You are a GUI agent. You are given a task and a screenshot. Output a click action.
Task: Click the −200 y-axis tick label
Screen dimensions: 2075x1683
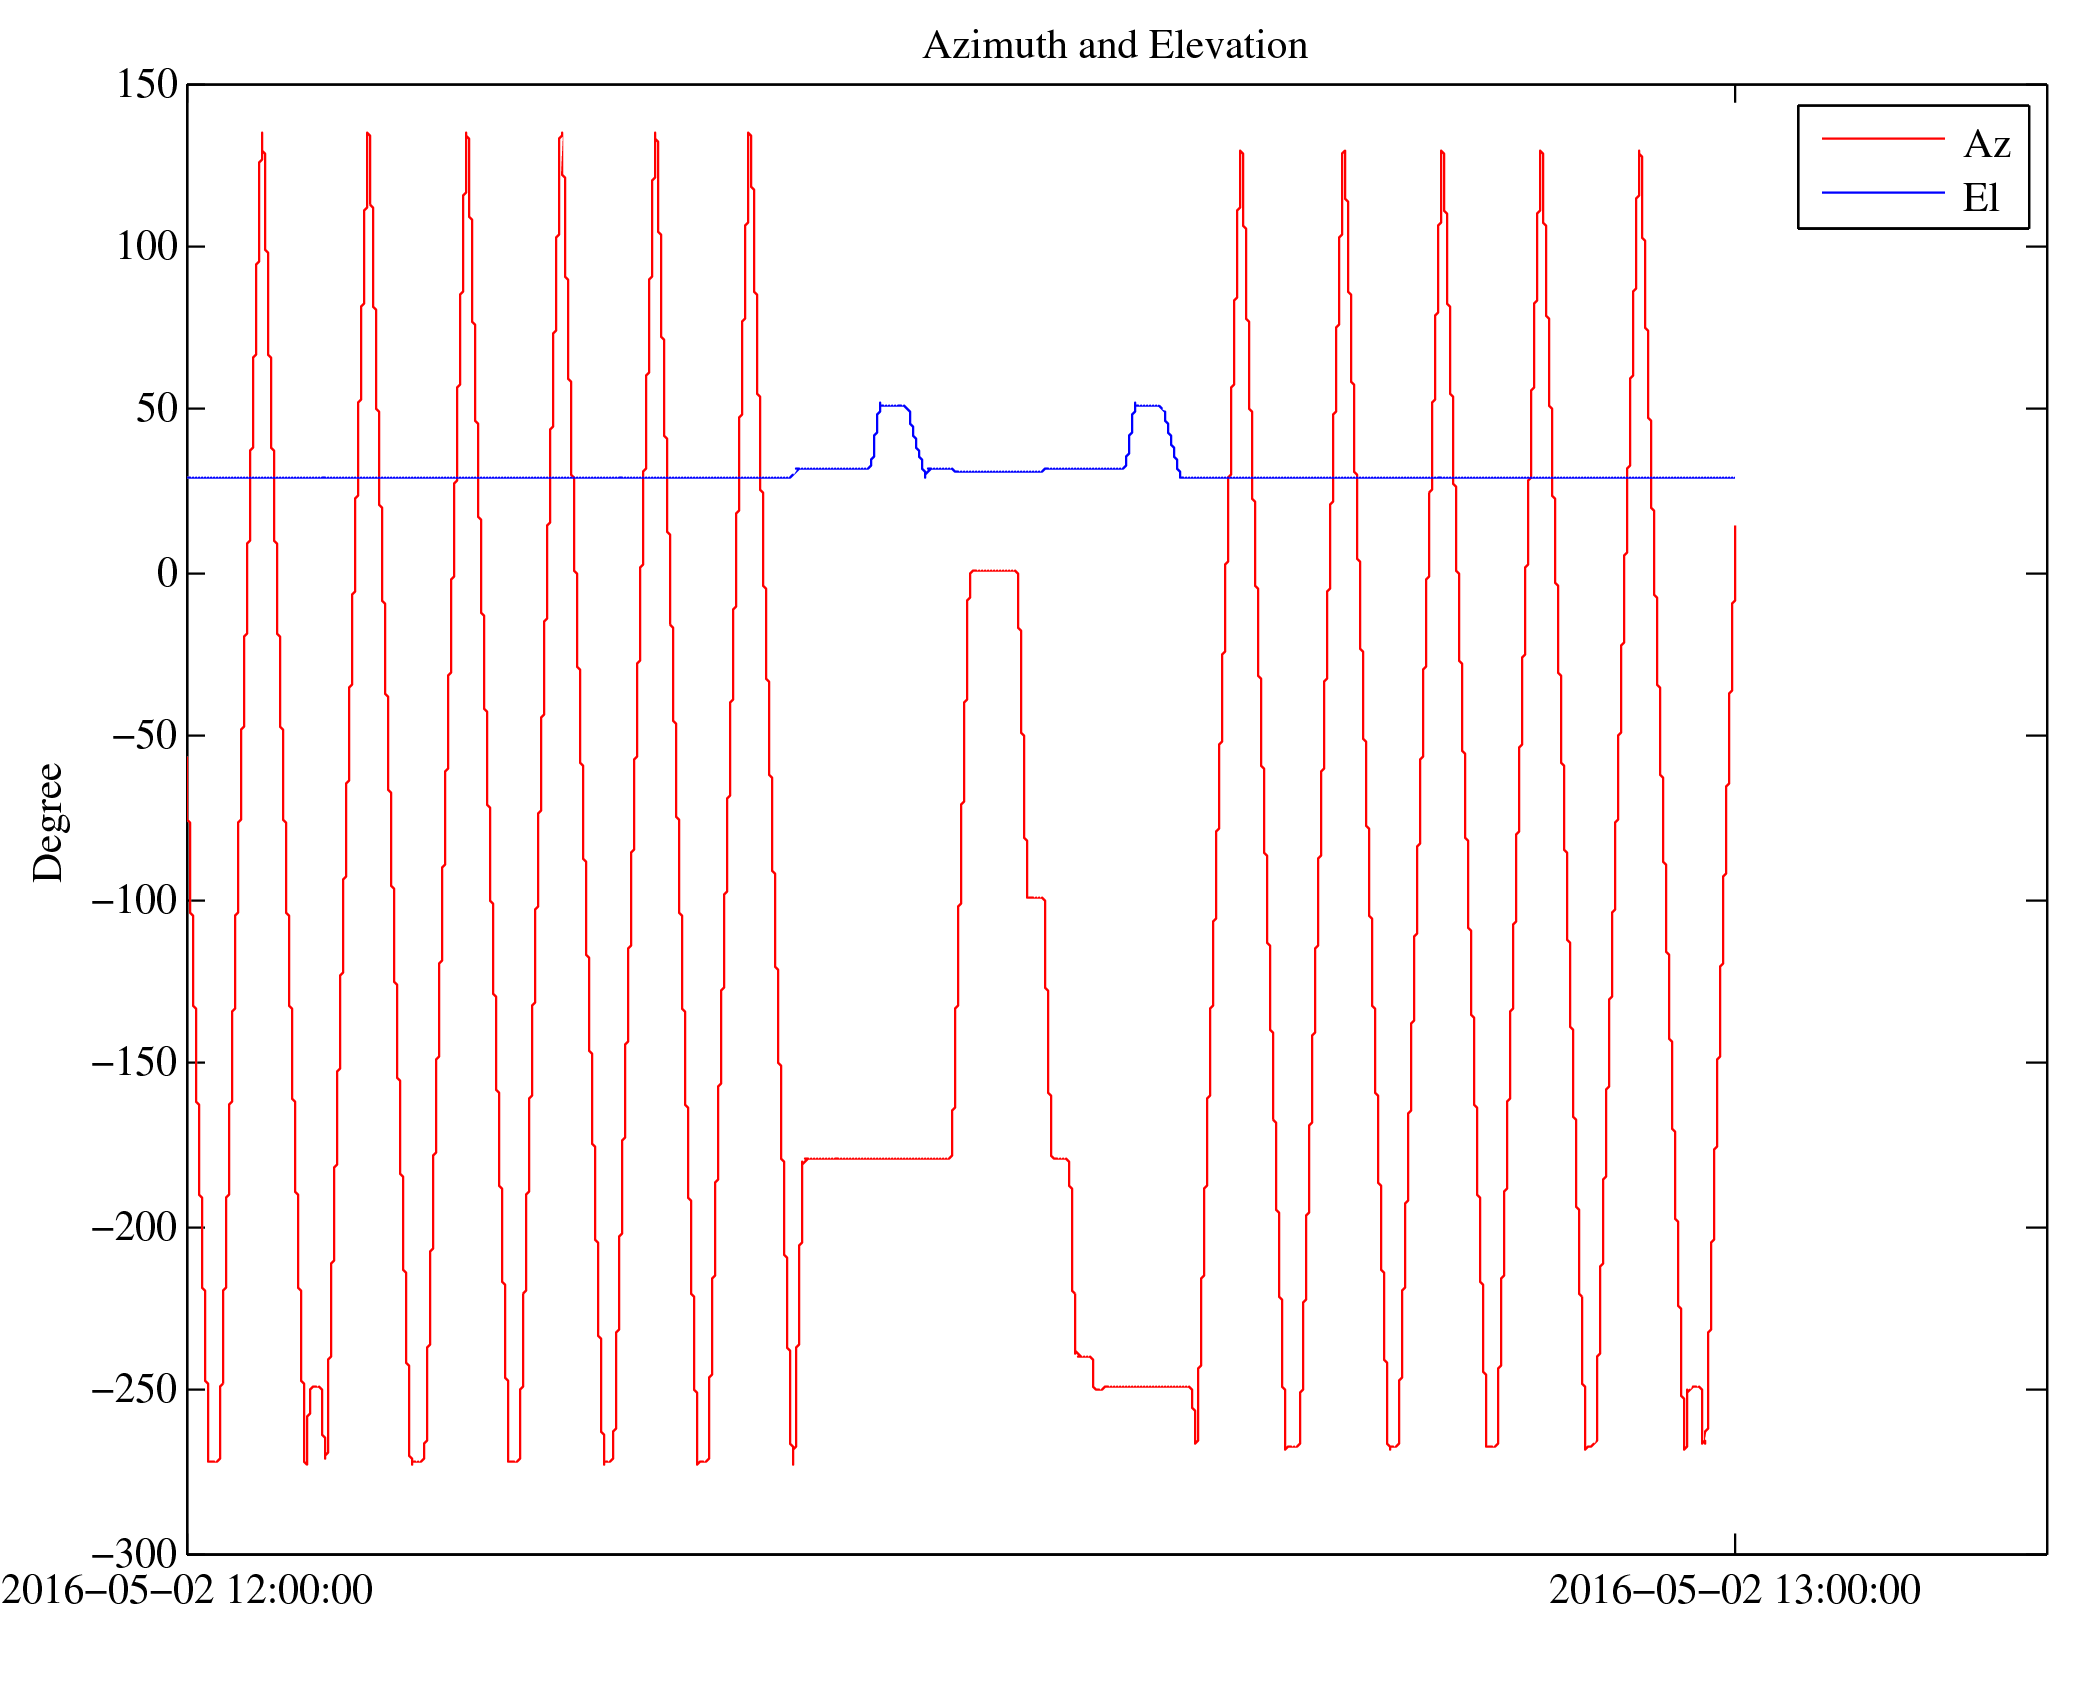134,1227
